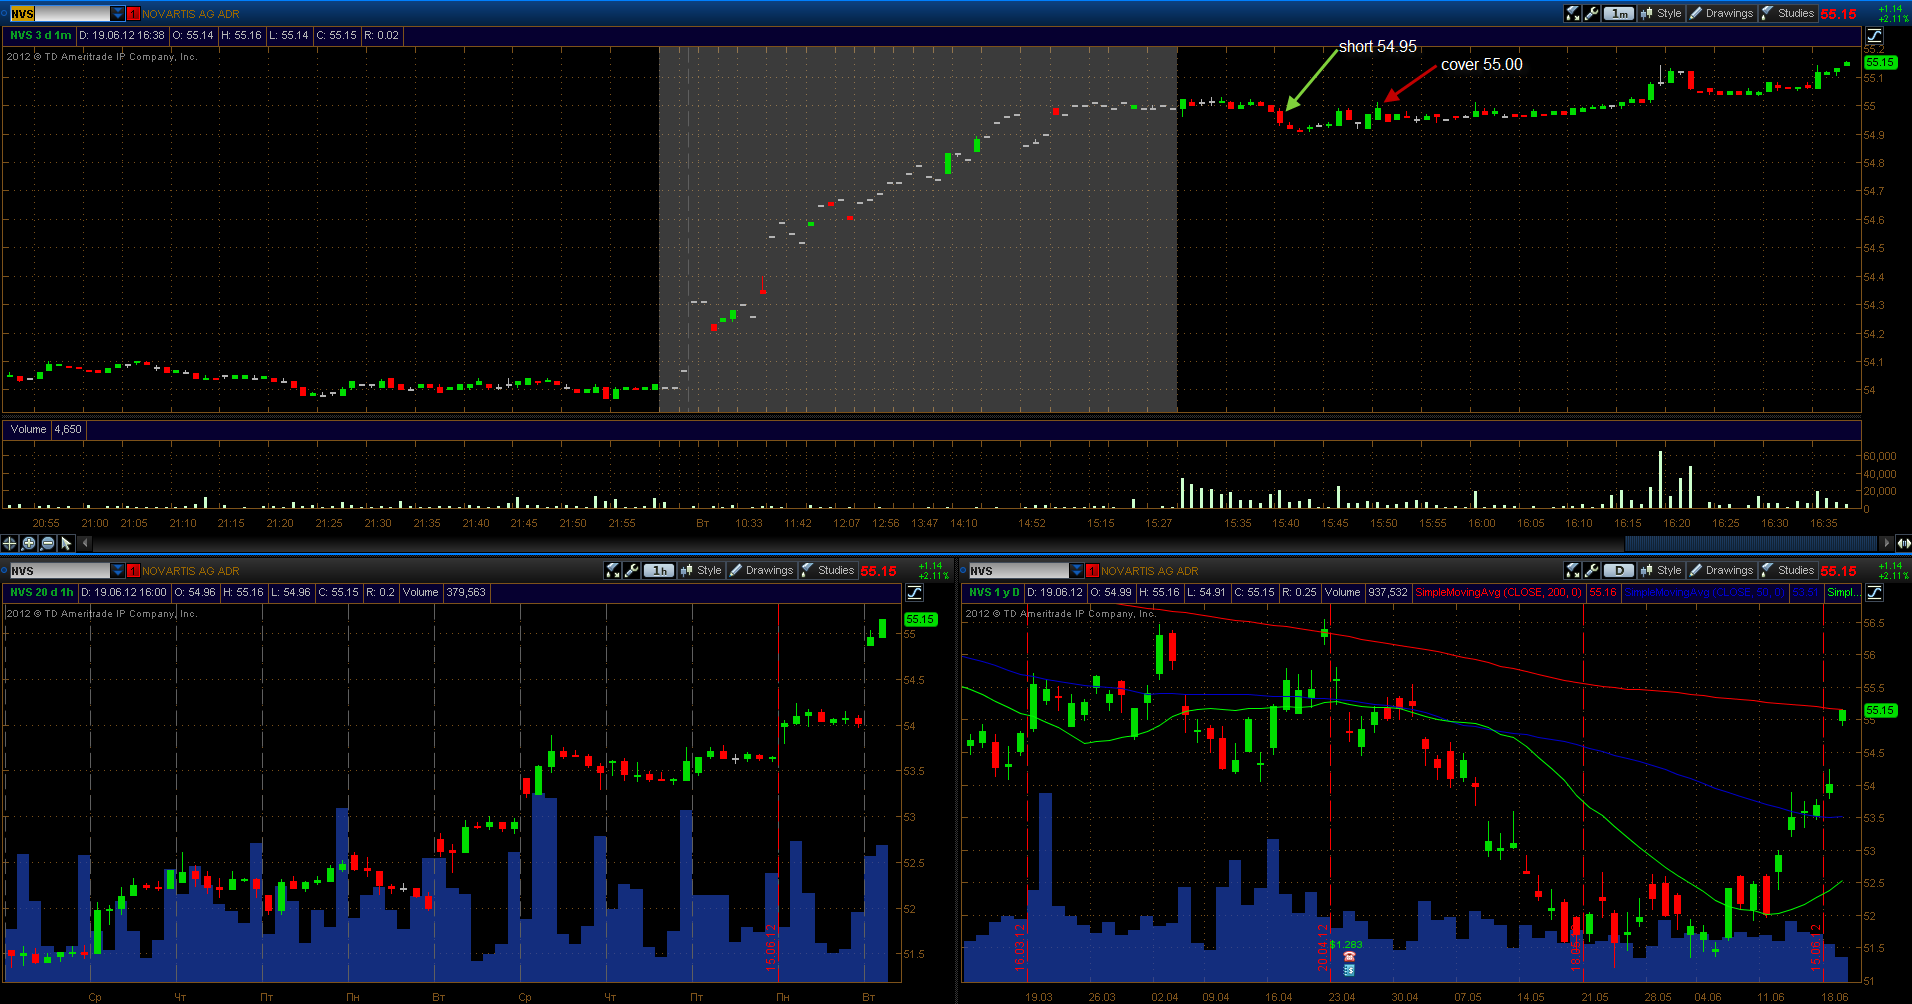Click symbol input field in top chart
This screenshot has width=1912, height=1004.
[60, 13]
